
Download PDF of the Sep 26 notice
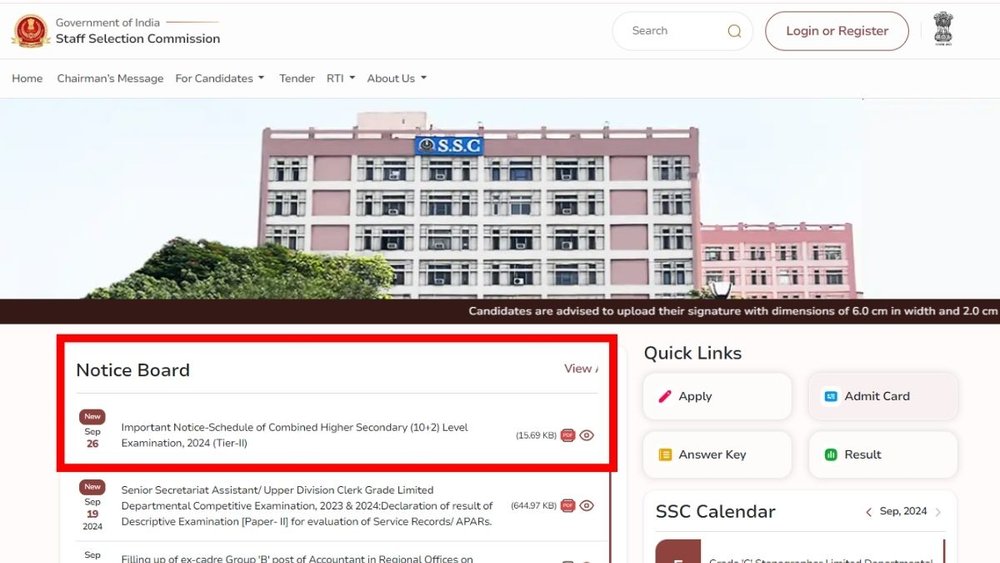point(568,435)
